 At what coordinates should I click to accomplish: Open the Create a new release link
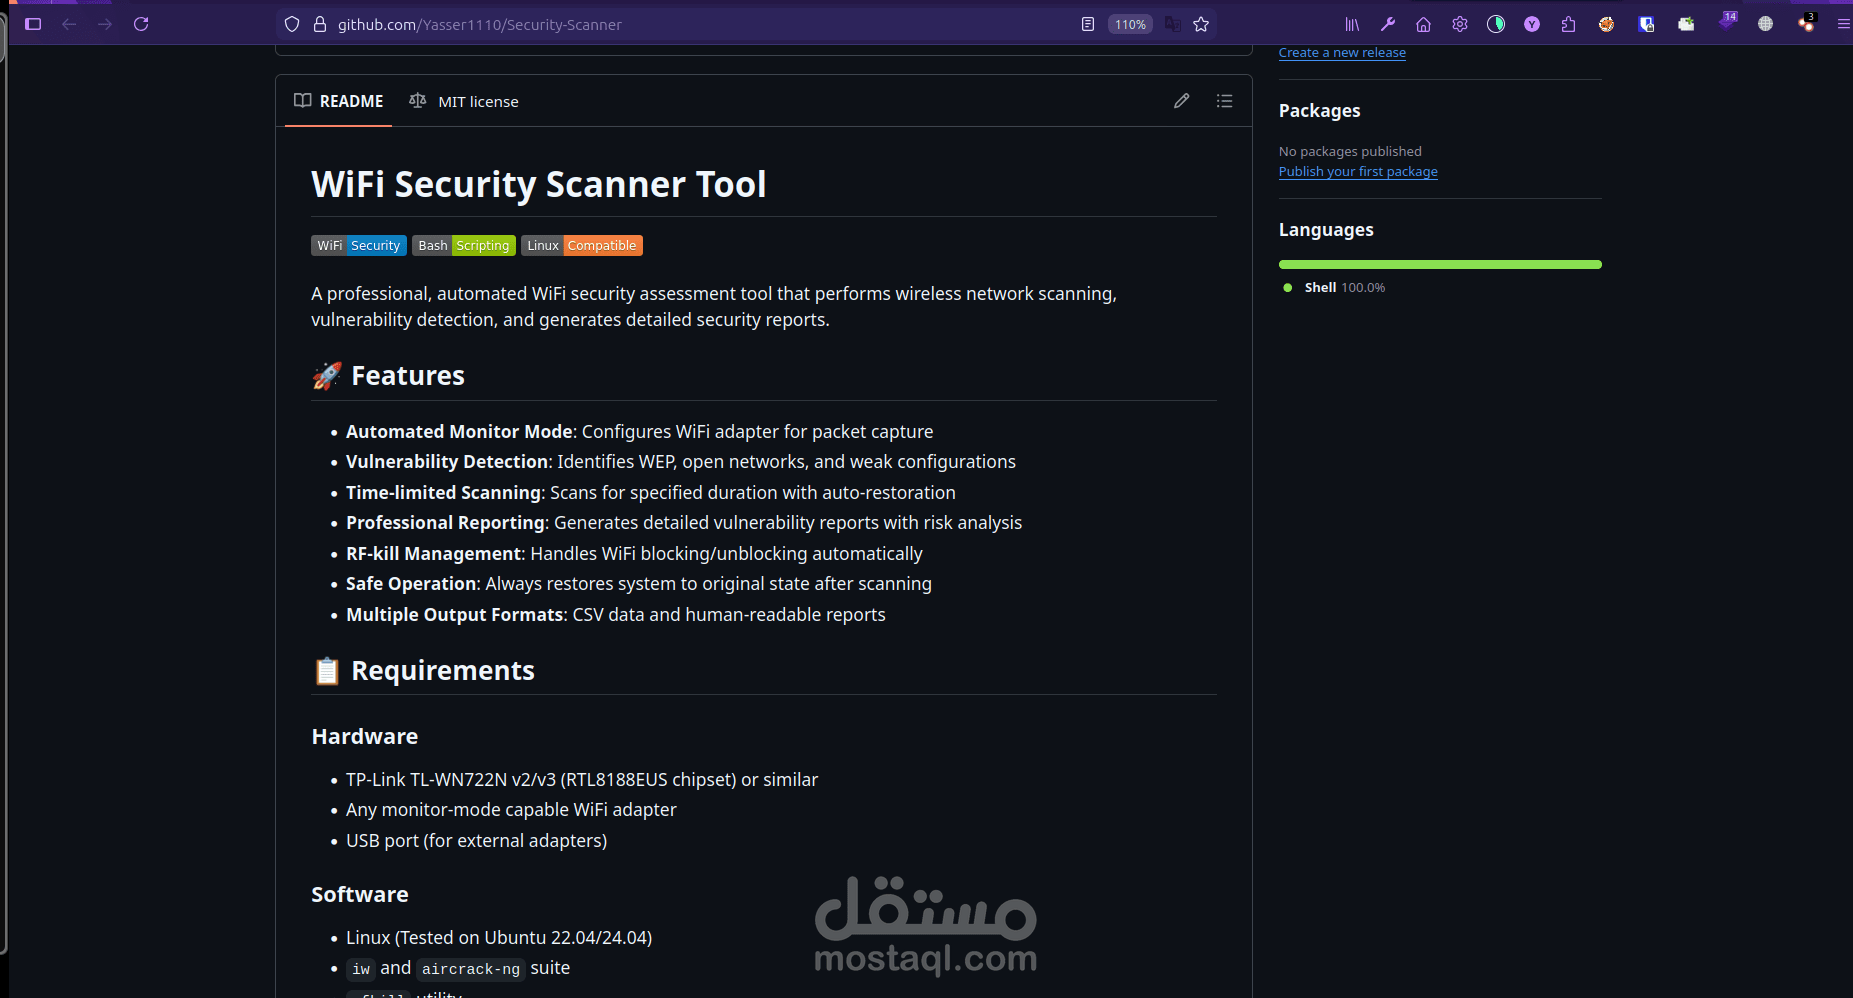coord(1342,52)
